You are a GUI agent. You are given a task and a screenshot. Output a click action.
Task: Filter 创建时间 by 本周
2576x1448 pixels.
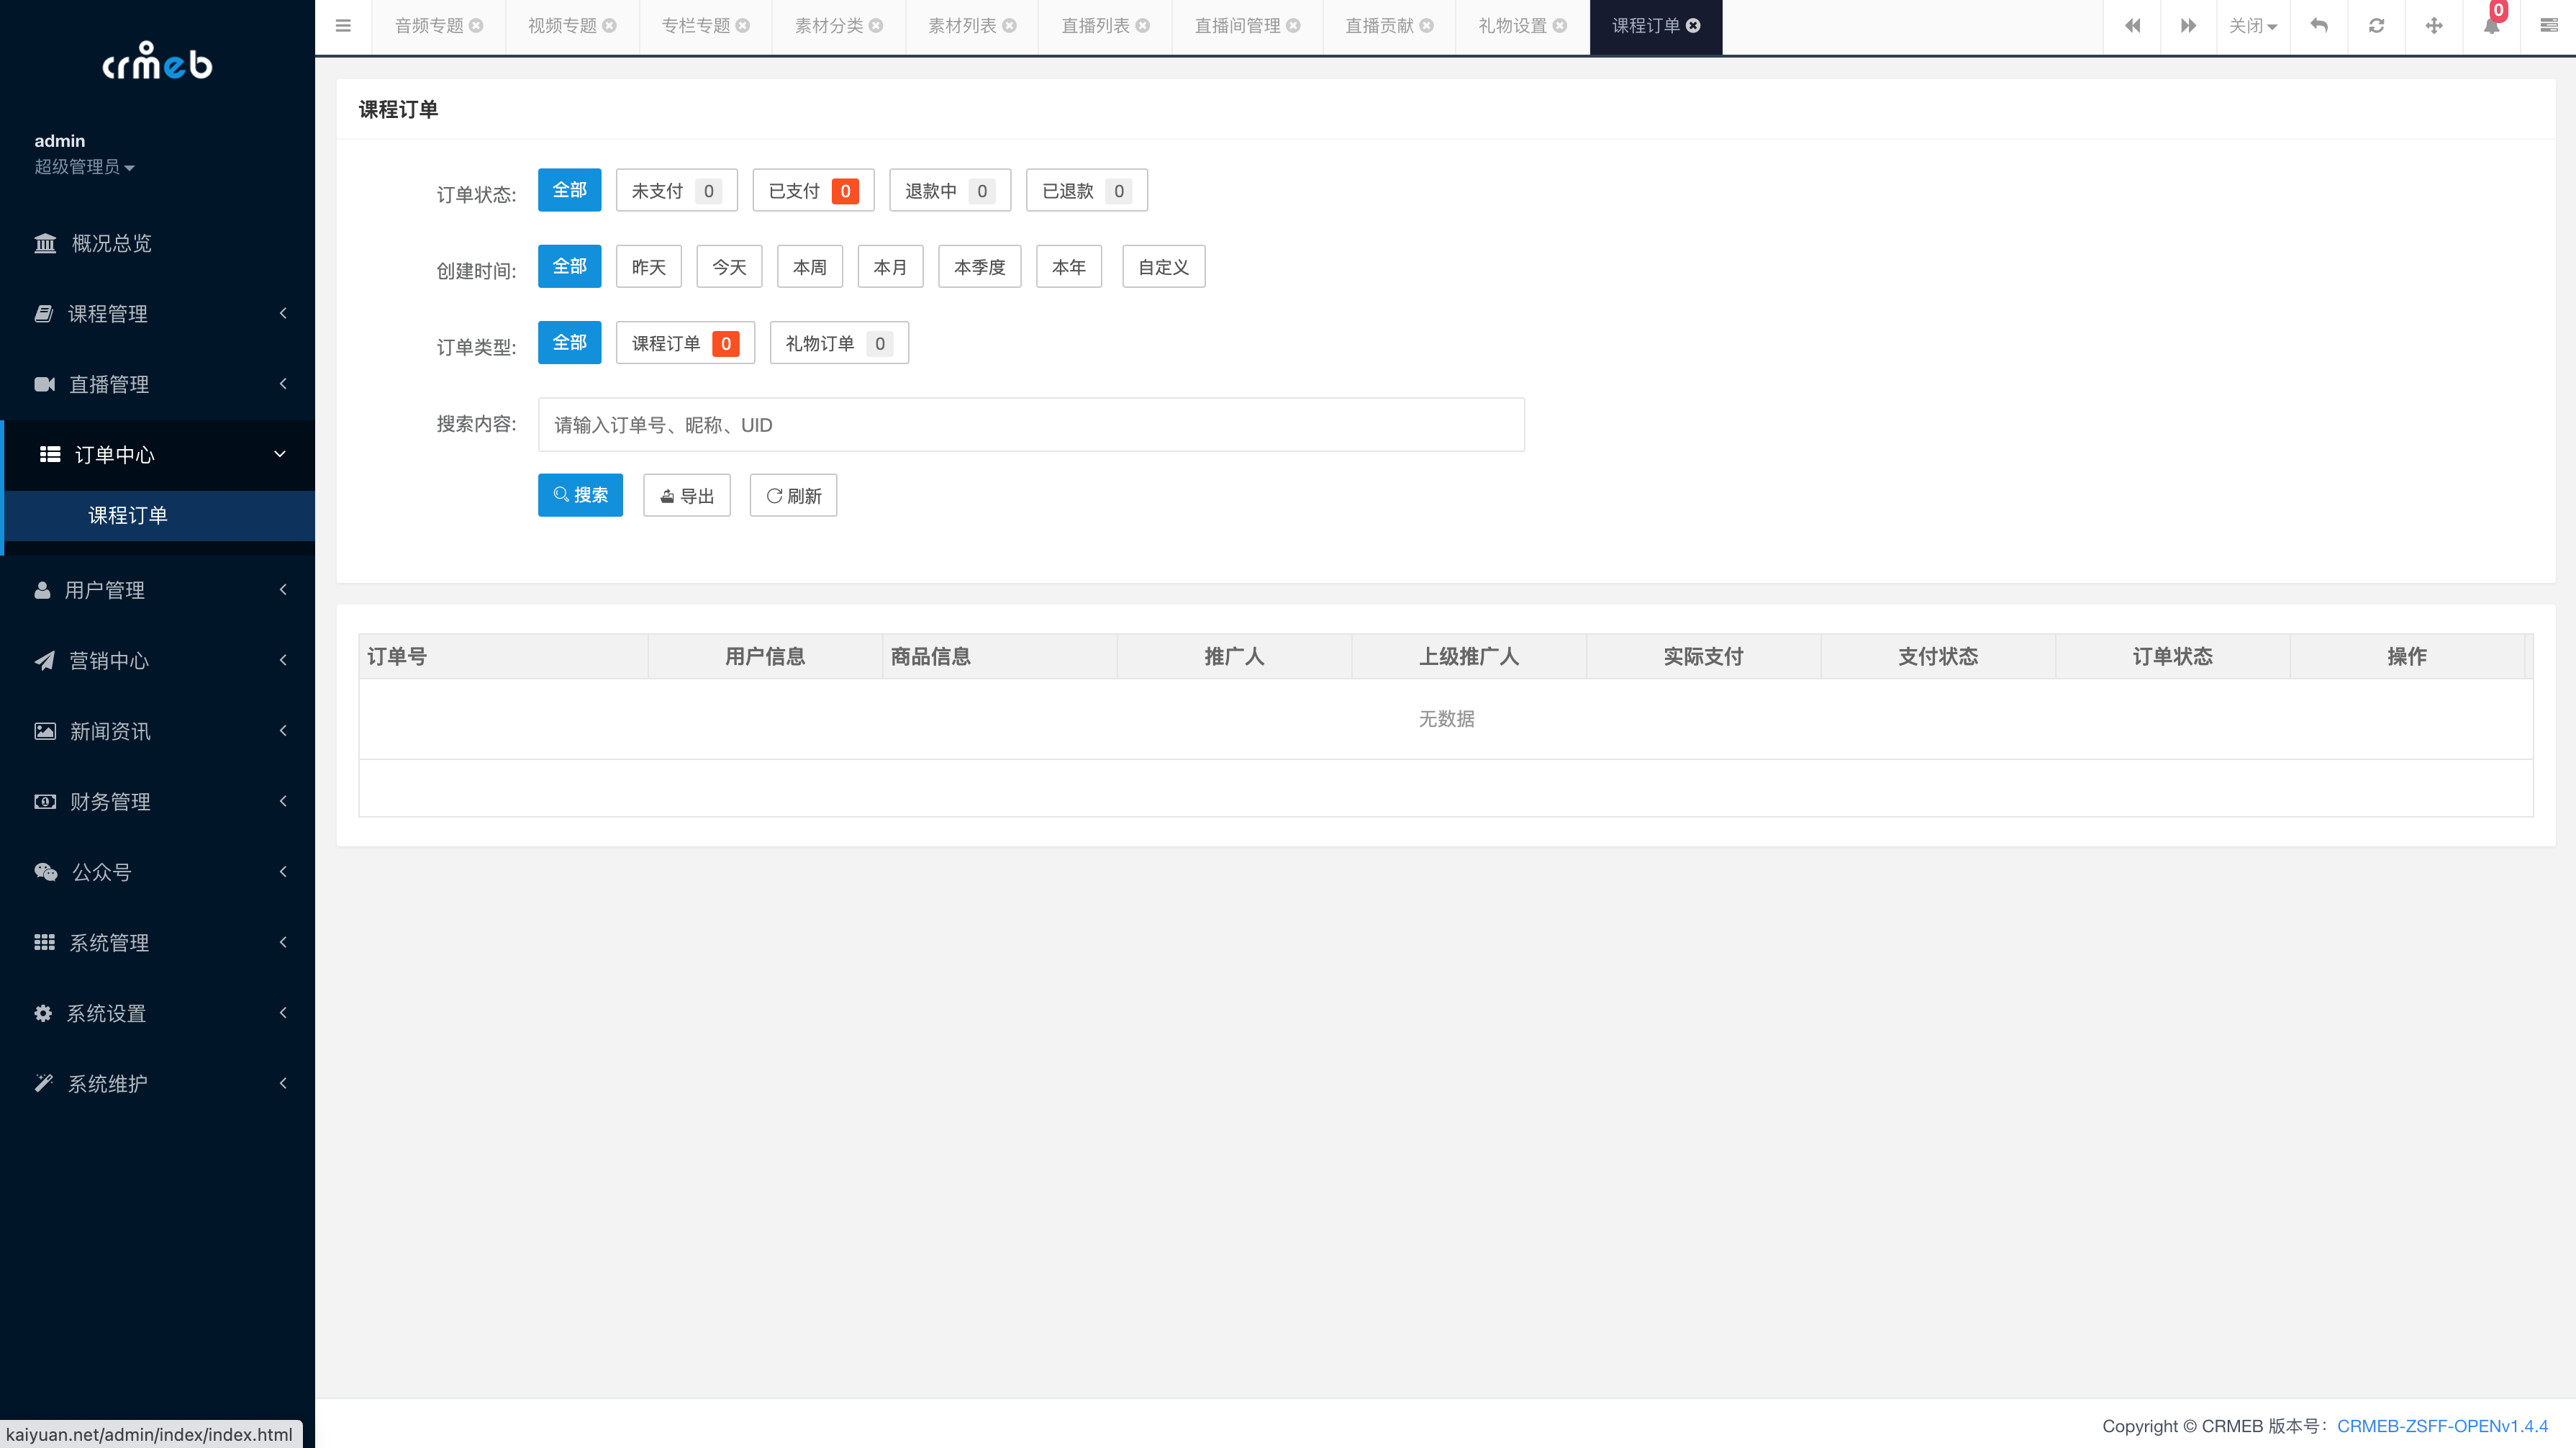[810, 266]
